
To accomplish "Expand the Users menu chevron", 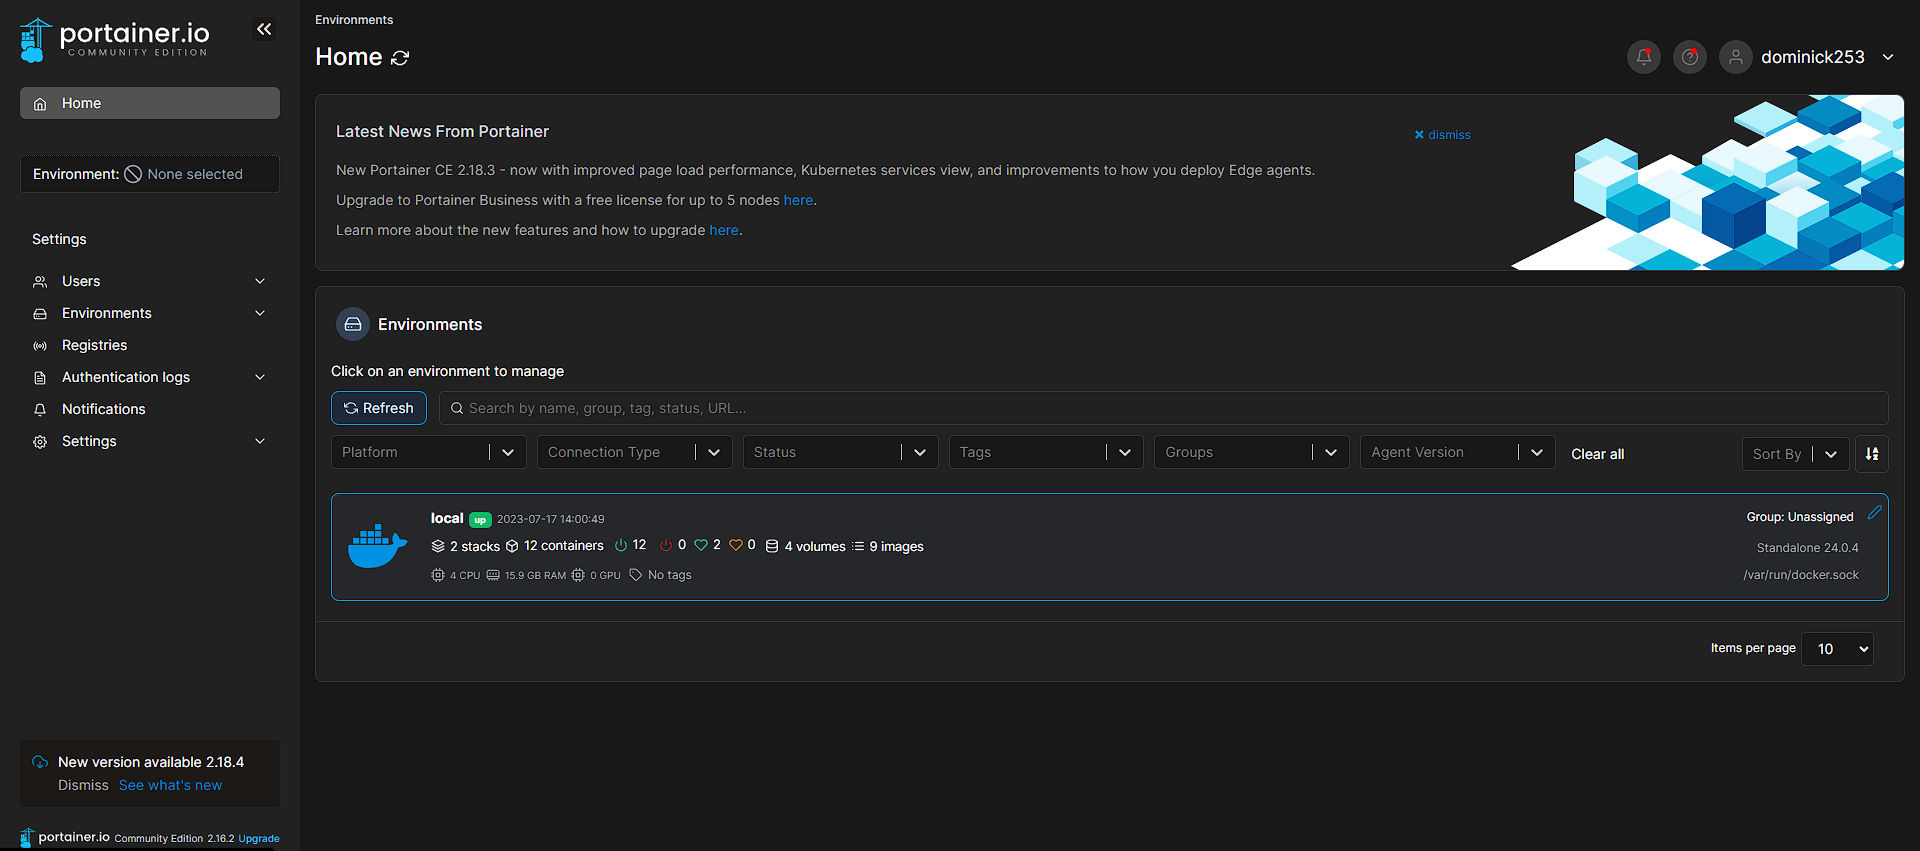I will click(x=260, y=281).
